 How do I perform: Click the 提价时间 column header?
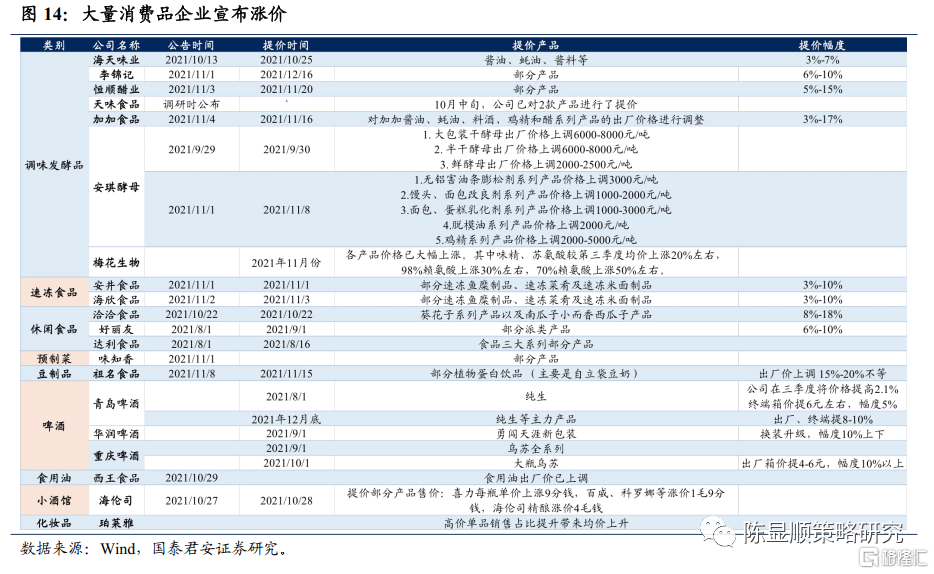[x=286, y=45]
